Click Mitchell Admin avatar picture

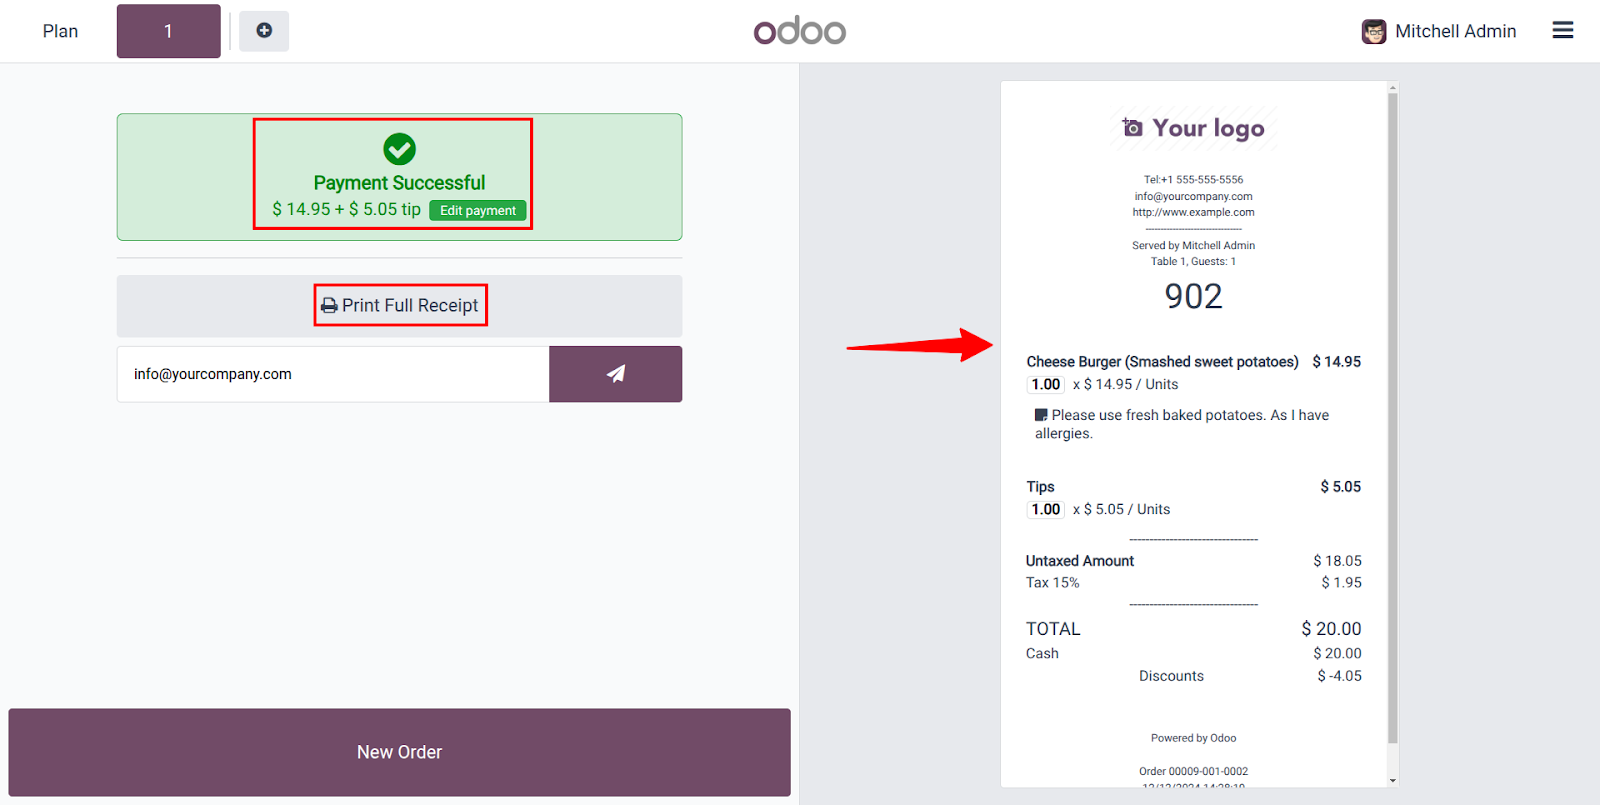pos(1374,32)
